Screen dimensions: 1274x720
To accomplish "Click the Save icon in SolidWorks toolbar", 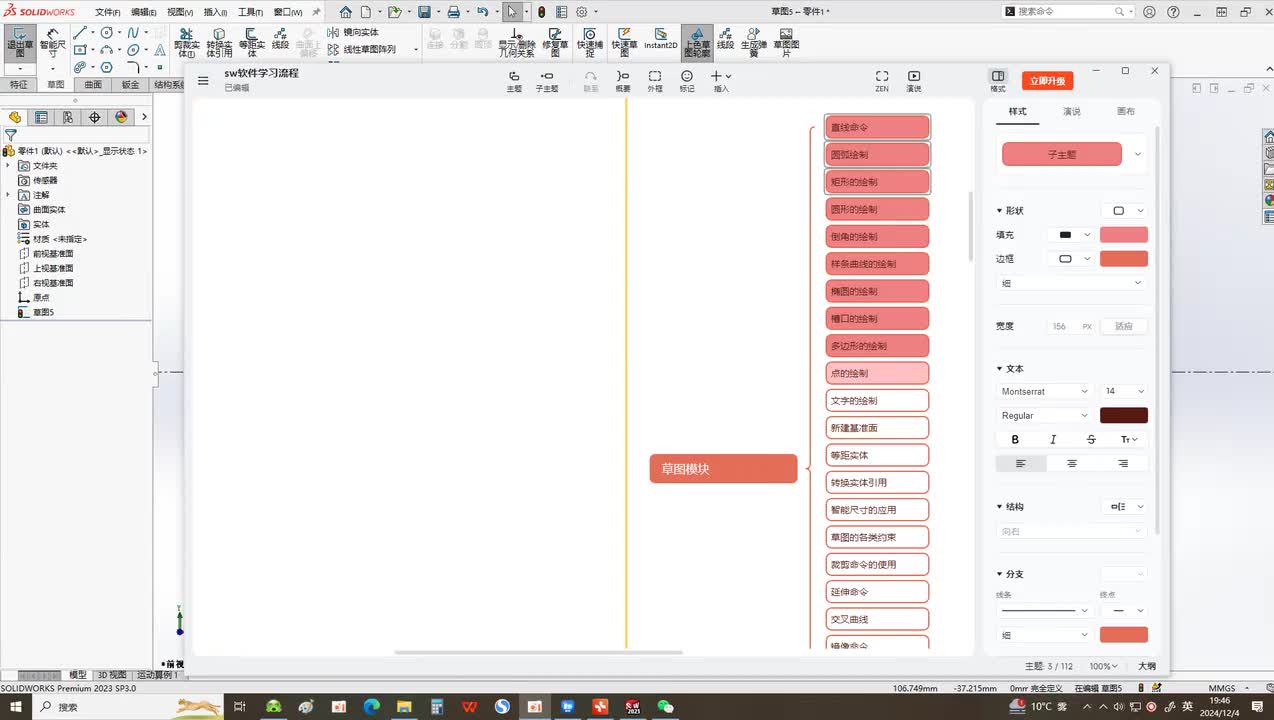I will 424,12.
